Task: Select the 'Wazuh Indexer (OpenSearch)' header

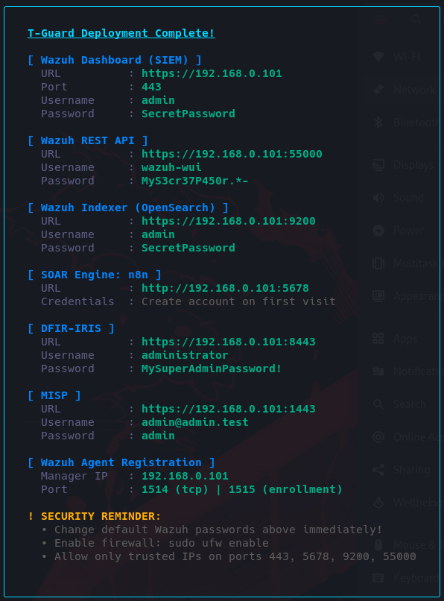Action: pyautogui.click(x=128, y=208)
